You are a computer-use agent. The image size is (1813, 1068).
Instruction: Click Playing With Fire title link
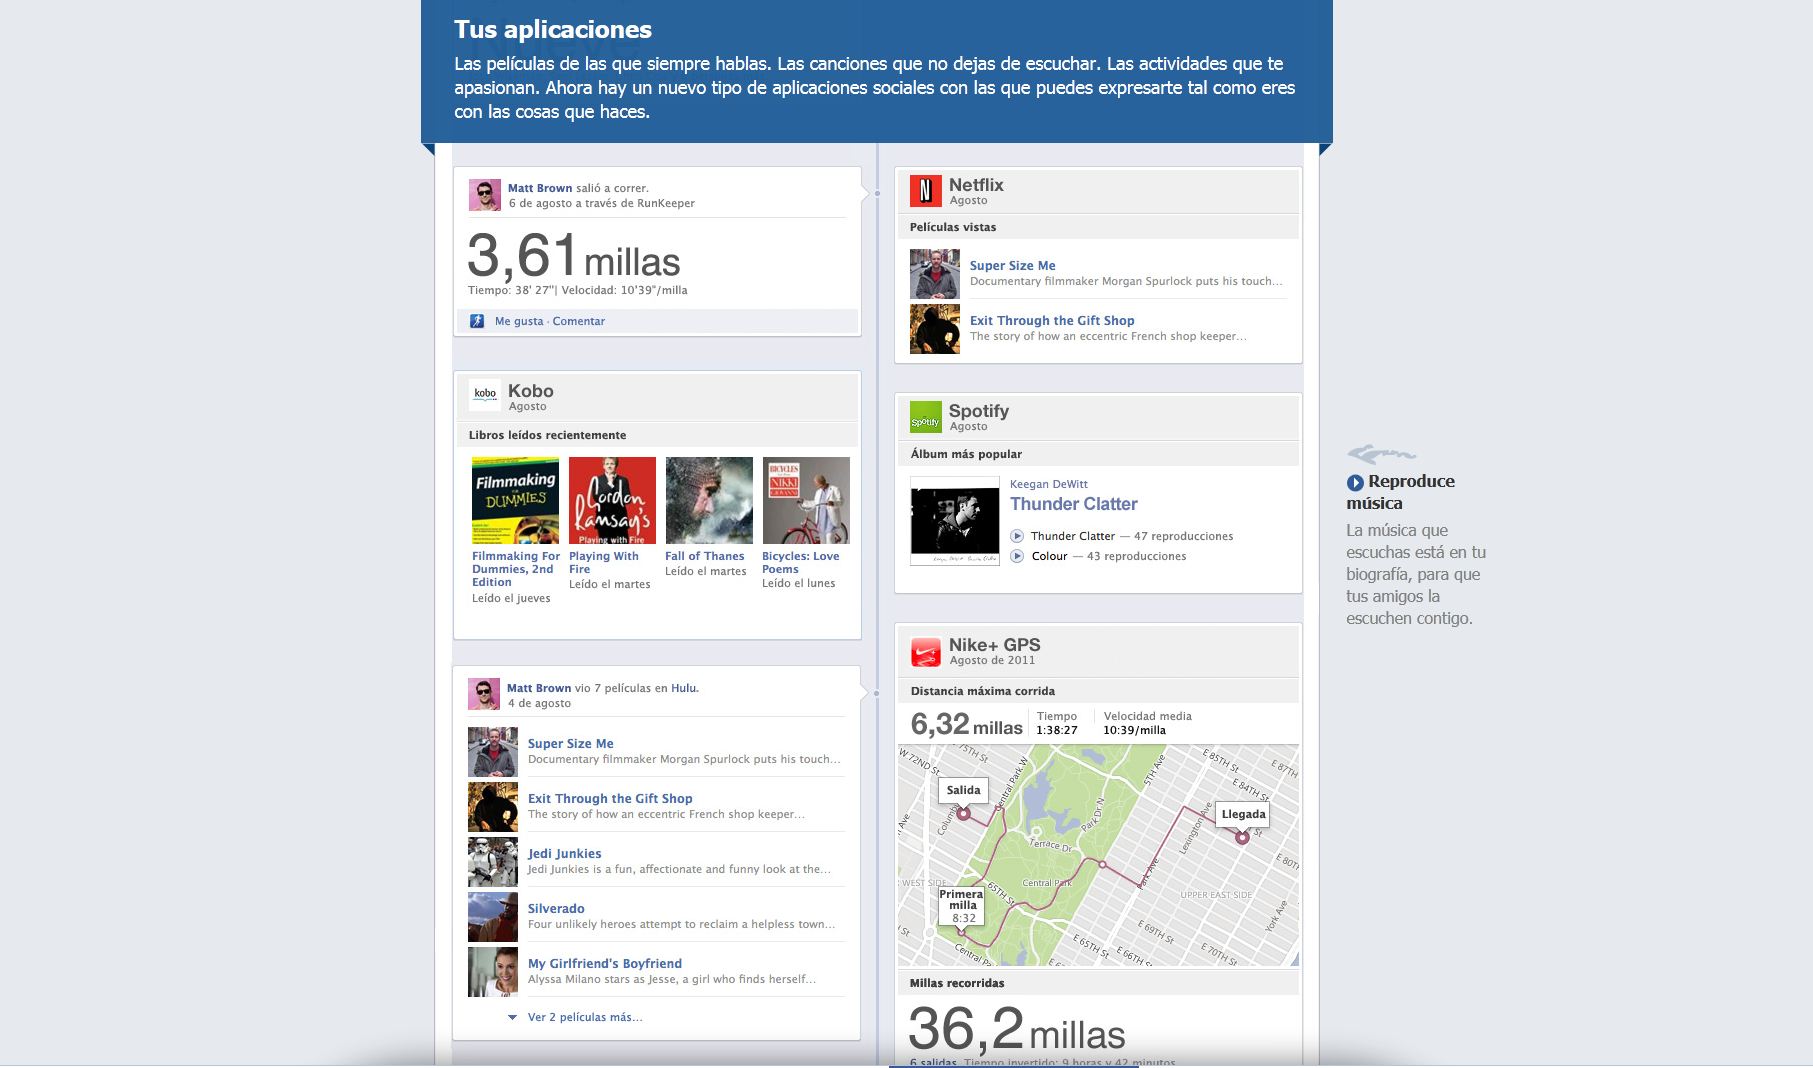click(x=604, y=563)
